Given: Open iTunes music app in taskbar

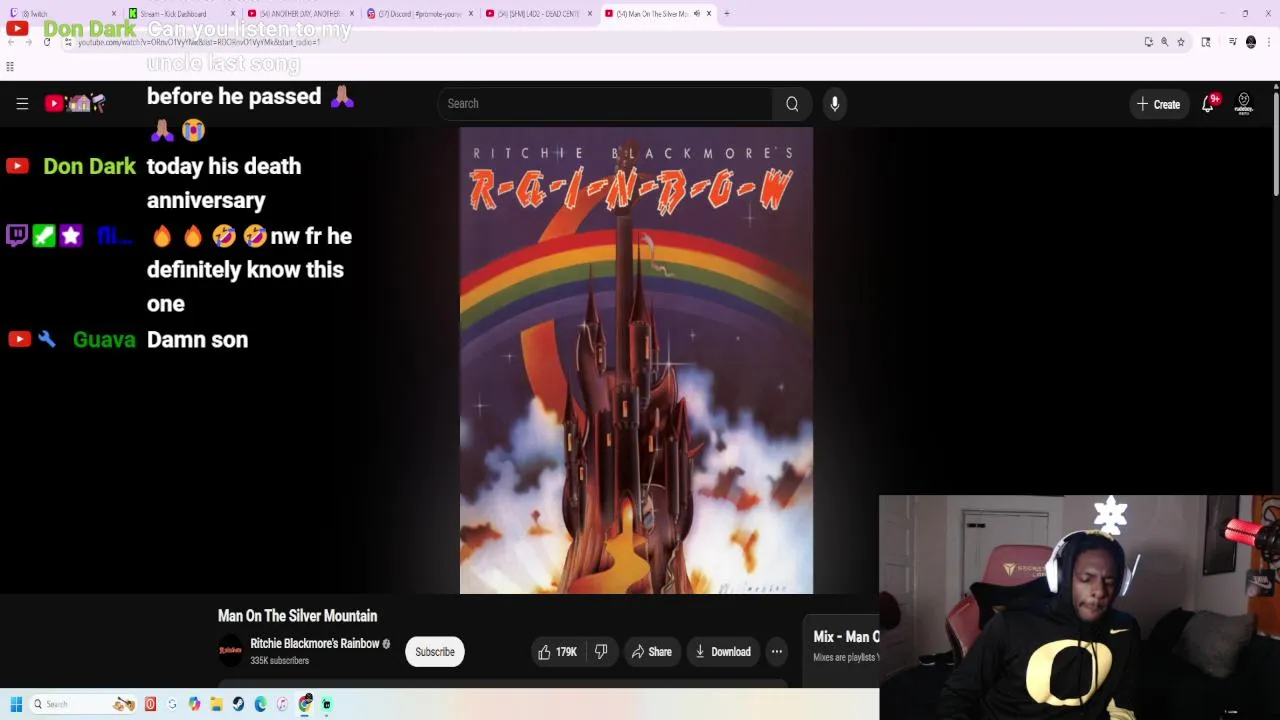Looking at the screenshot, I should coord(282,704).
